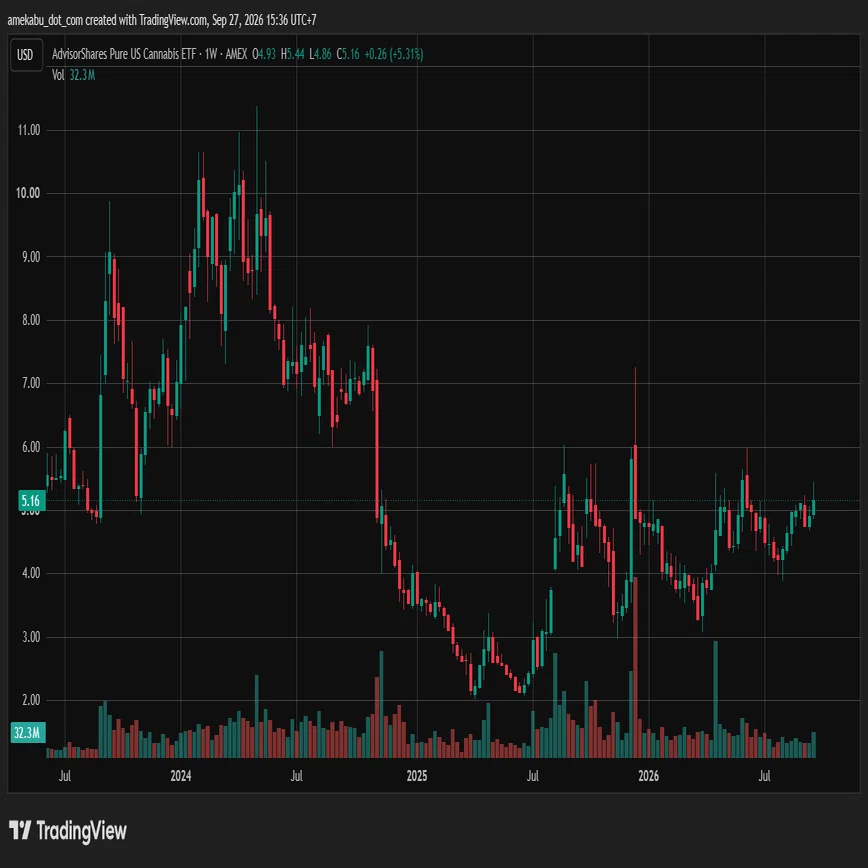868x868 pixels.
Task: Click the 2025 time axis marker
Action: (417, 776)
